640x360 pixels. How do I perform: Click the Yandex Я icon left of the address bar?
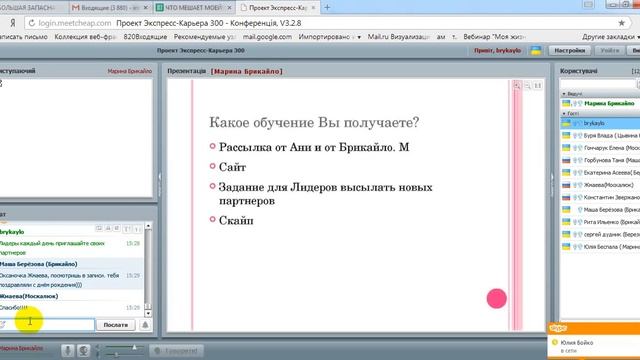click(x=13, y=23)
